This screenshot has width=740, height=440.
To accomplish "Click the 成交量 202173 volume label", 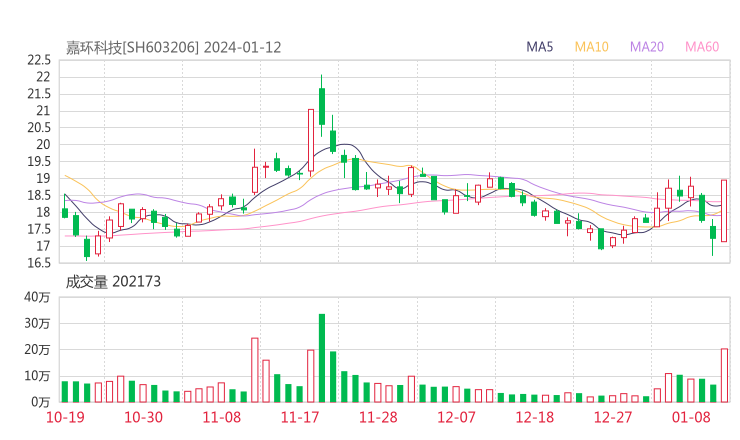I will tap(113, 282).
